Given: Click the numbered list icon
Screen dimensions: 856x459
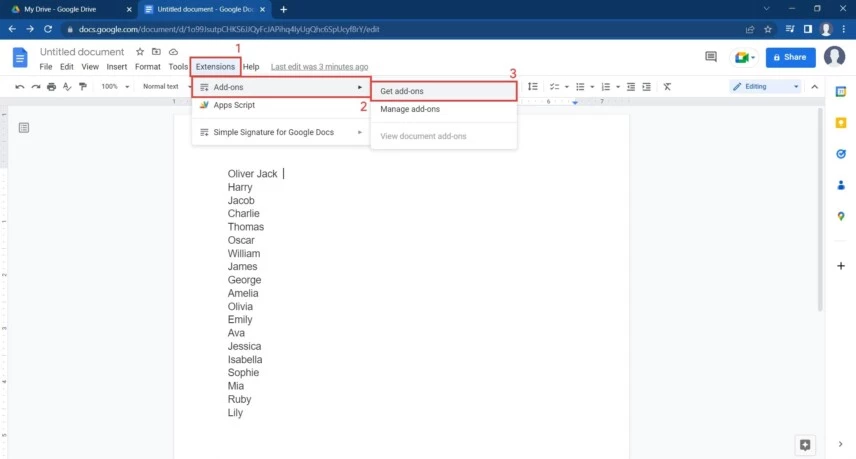Looking at the screenshot, I should 605,87.
